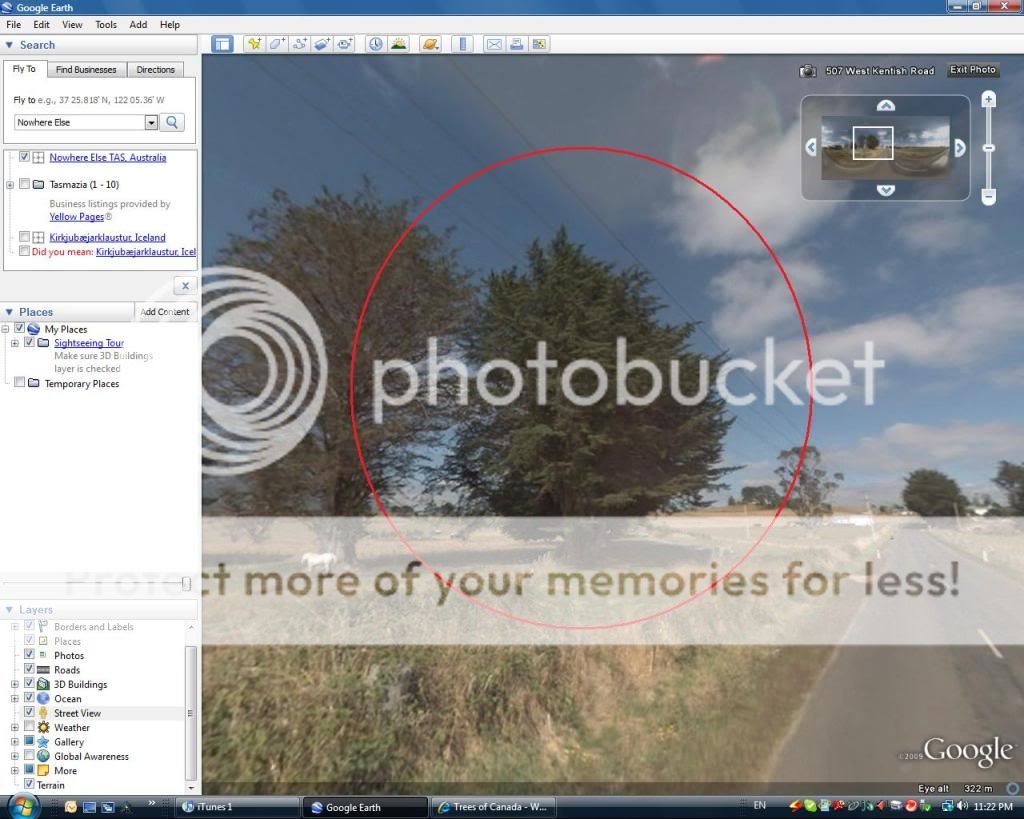Open the Tools menu
The image size is (1024, 819).
(106, 24)
